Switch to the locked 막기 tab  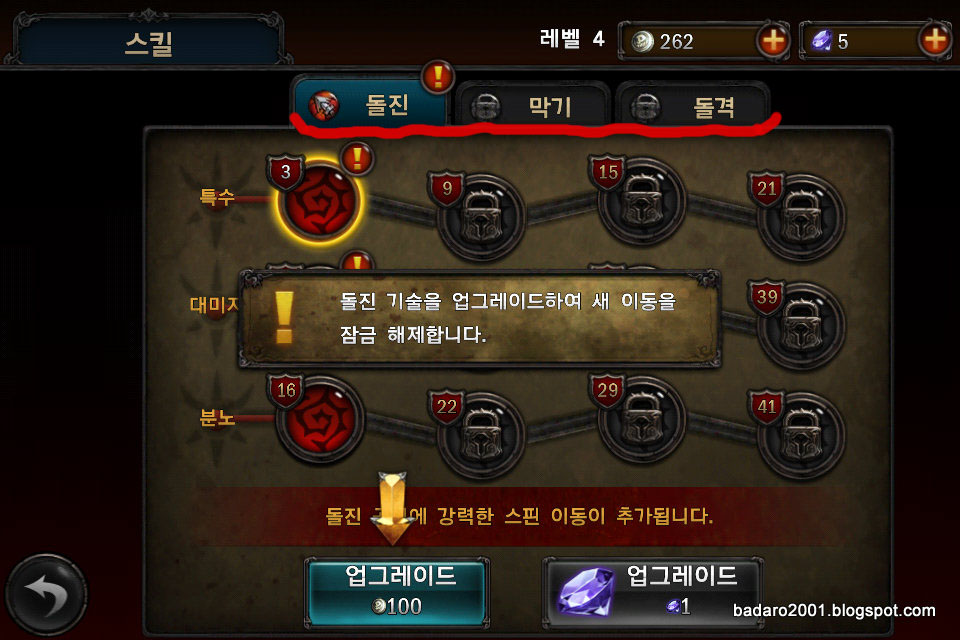coord(531,107)
